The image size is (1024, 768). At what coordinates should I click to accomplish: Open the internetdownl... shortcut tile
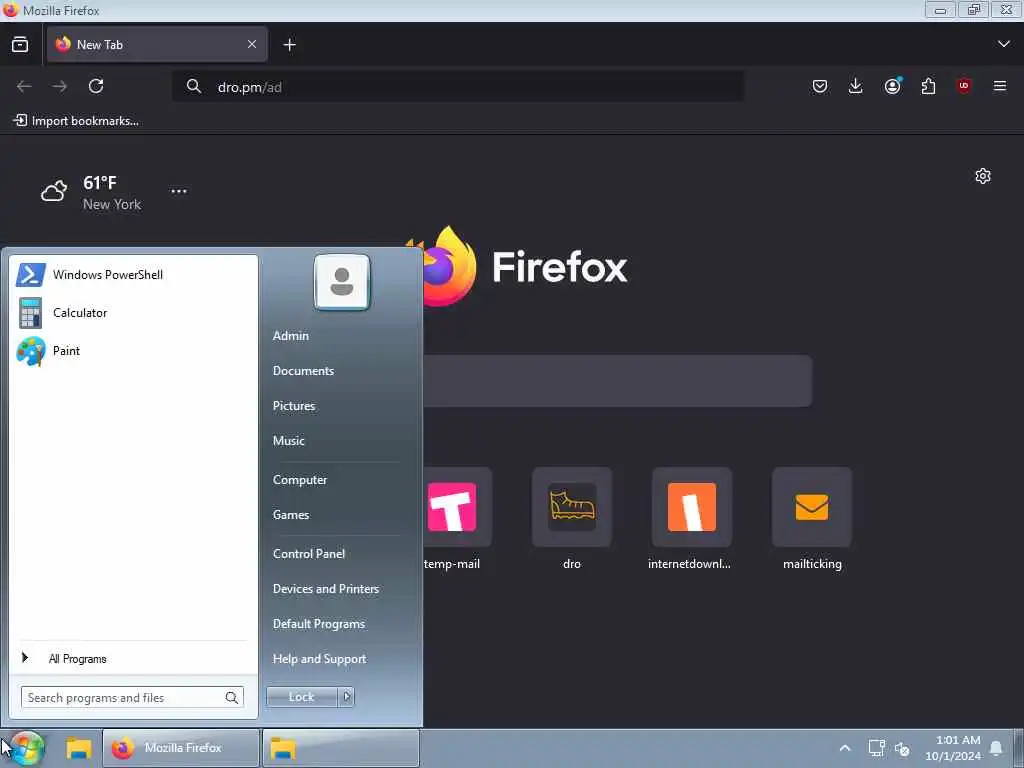692,507
